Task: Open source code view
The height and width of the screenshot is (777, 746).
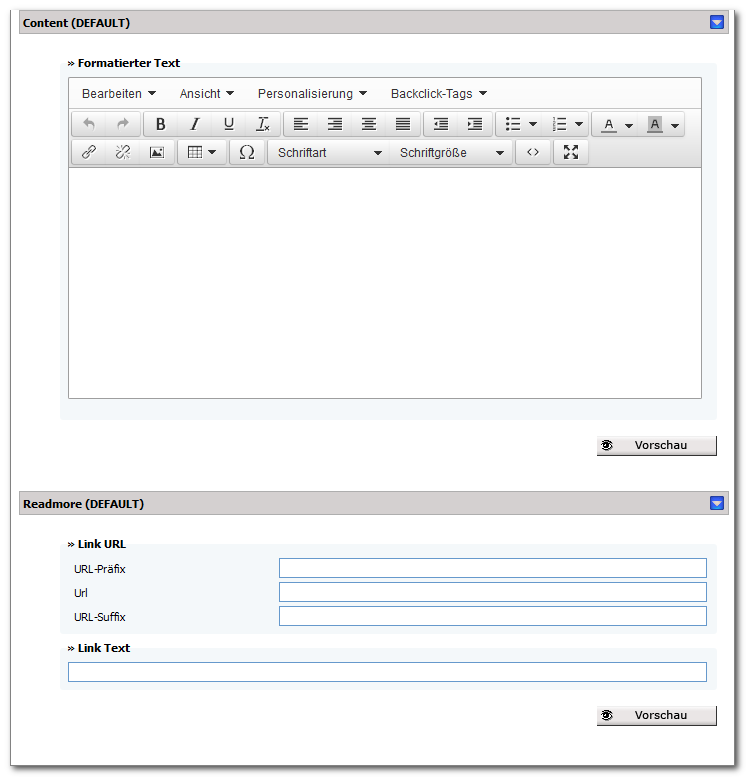Action: pos(533,152)
